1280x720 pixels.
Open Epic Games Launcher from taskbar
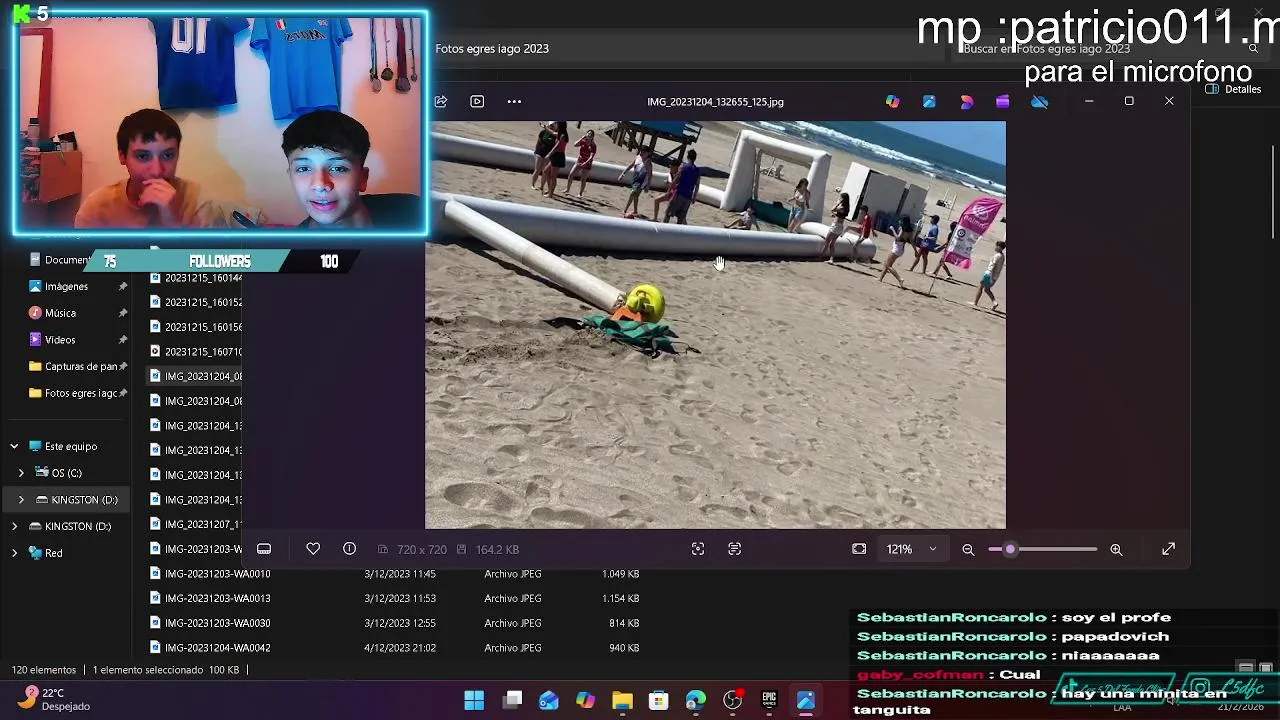click(769, 700)
